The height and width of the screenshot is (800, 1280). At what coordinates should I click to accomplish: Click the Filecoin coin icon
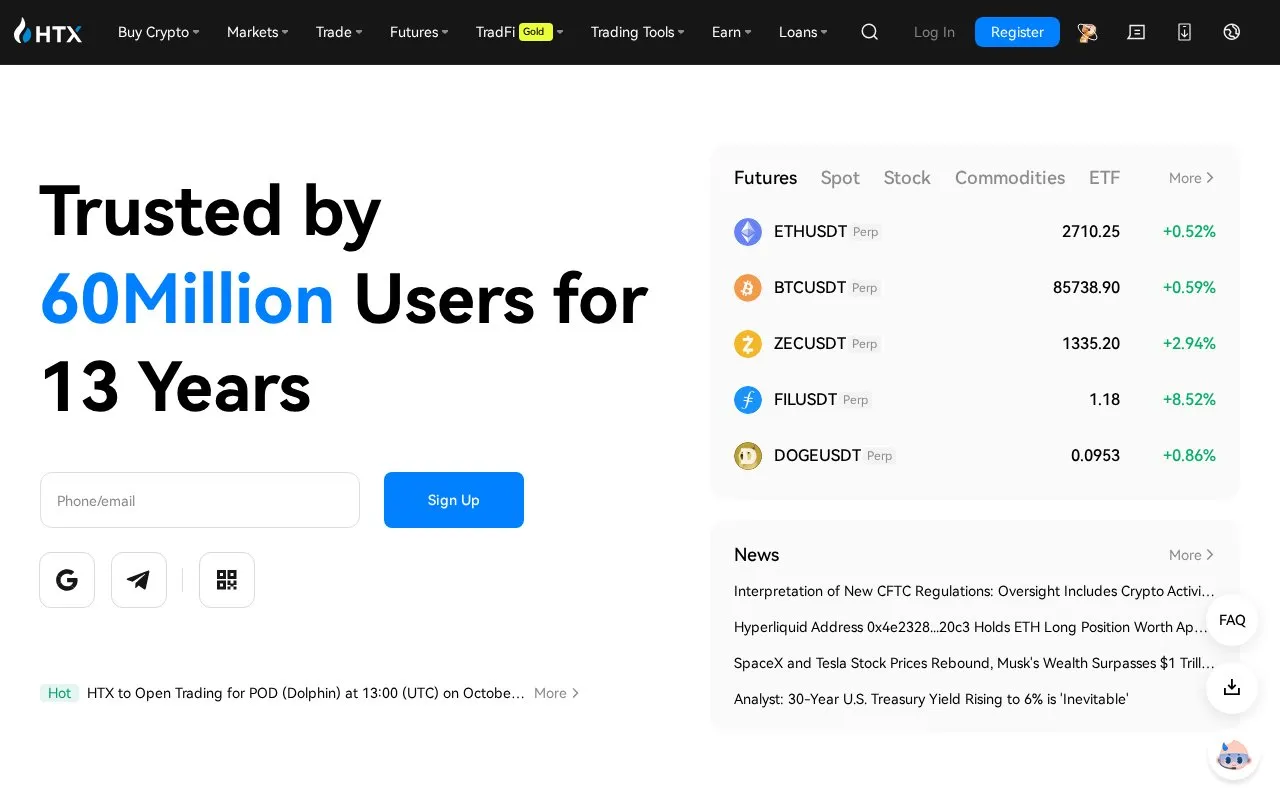[x=748, y=400]
